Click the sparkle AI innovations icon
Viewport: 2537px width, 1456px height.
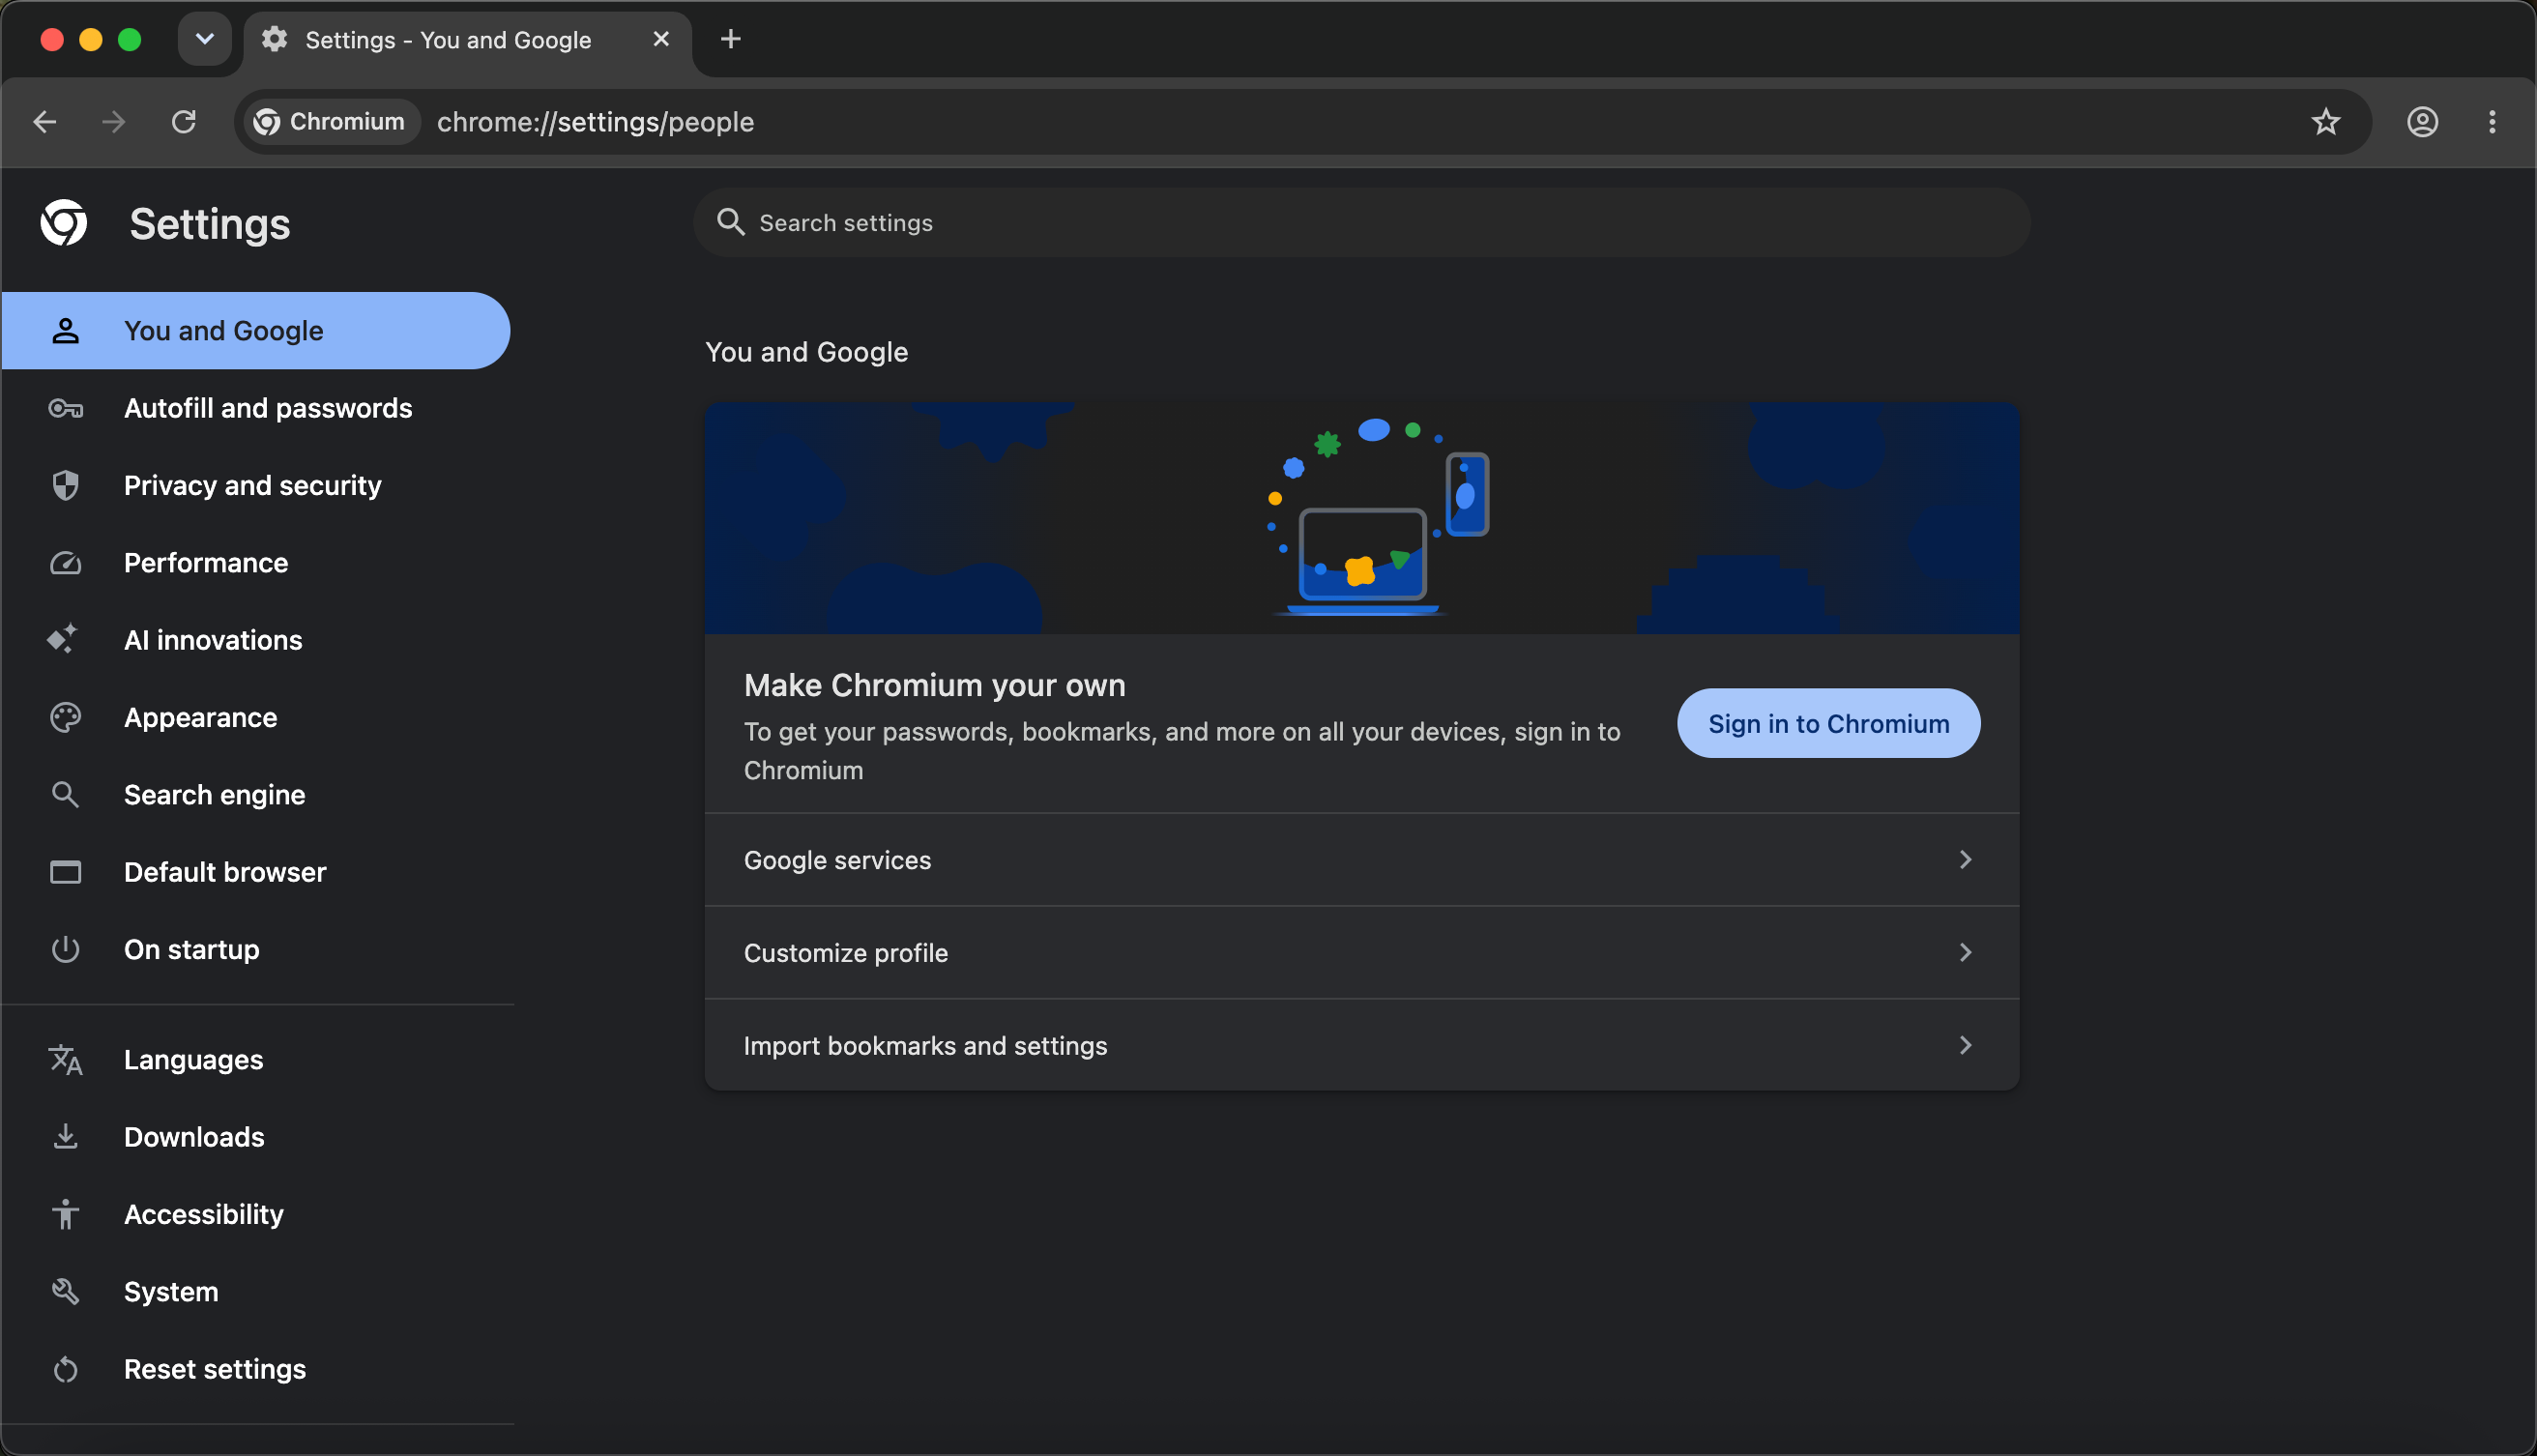(63, 639)
